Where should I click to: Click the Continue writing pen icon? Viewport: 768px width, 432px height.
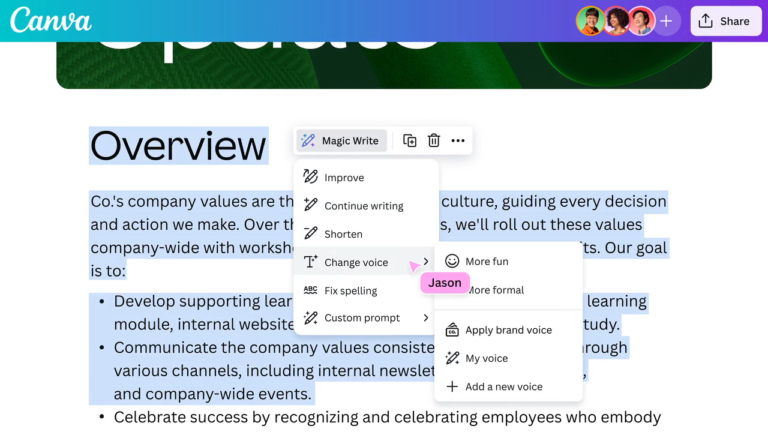310,205
